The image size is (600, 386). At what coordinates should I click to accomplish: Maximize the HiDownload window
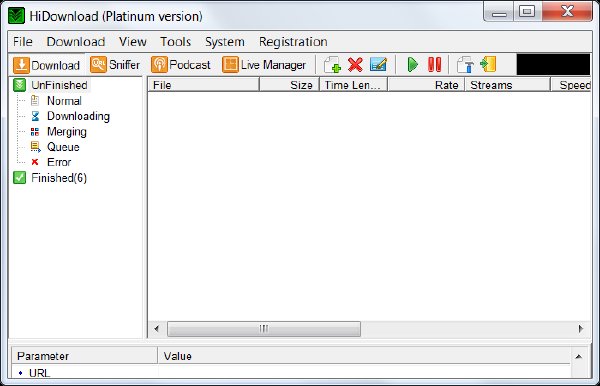coord(527,11)
